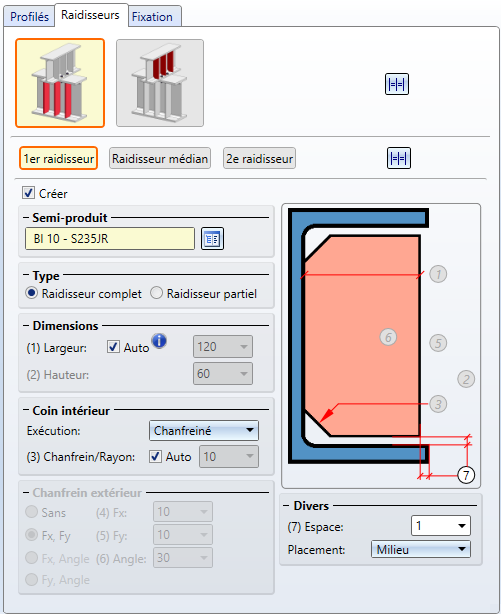Click the Chanfrein extérieur group heading

87,493
